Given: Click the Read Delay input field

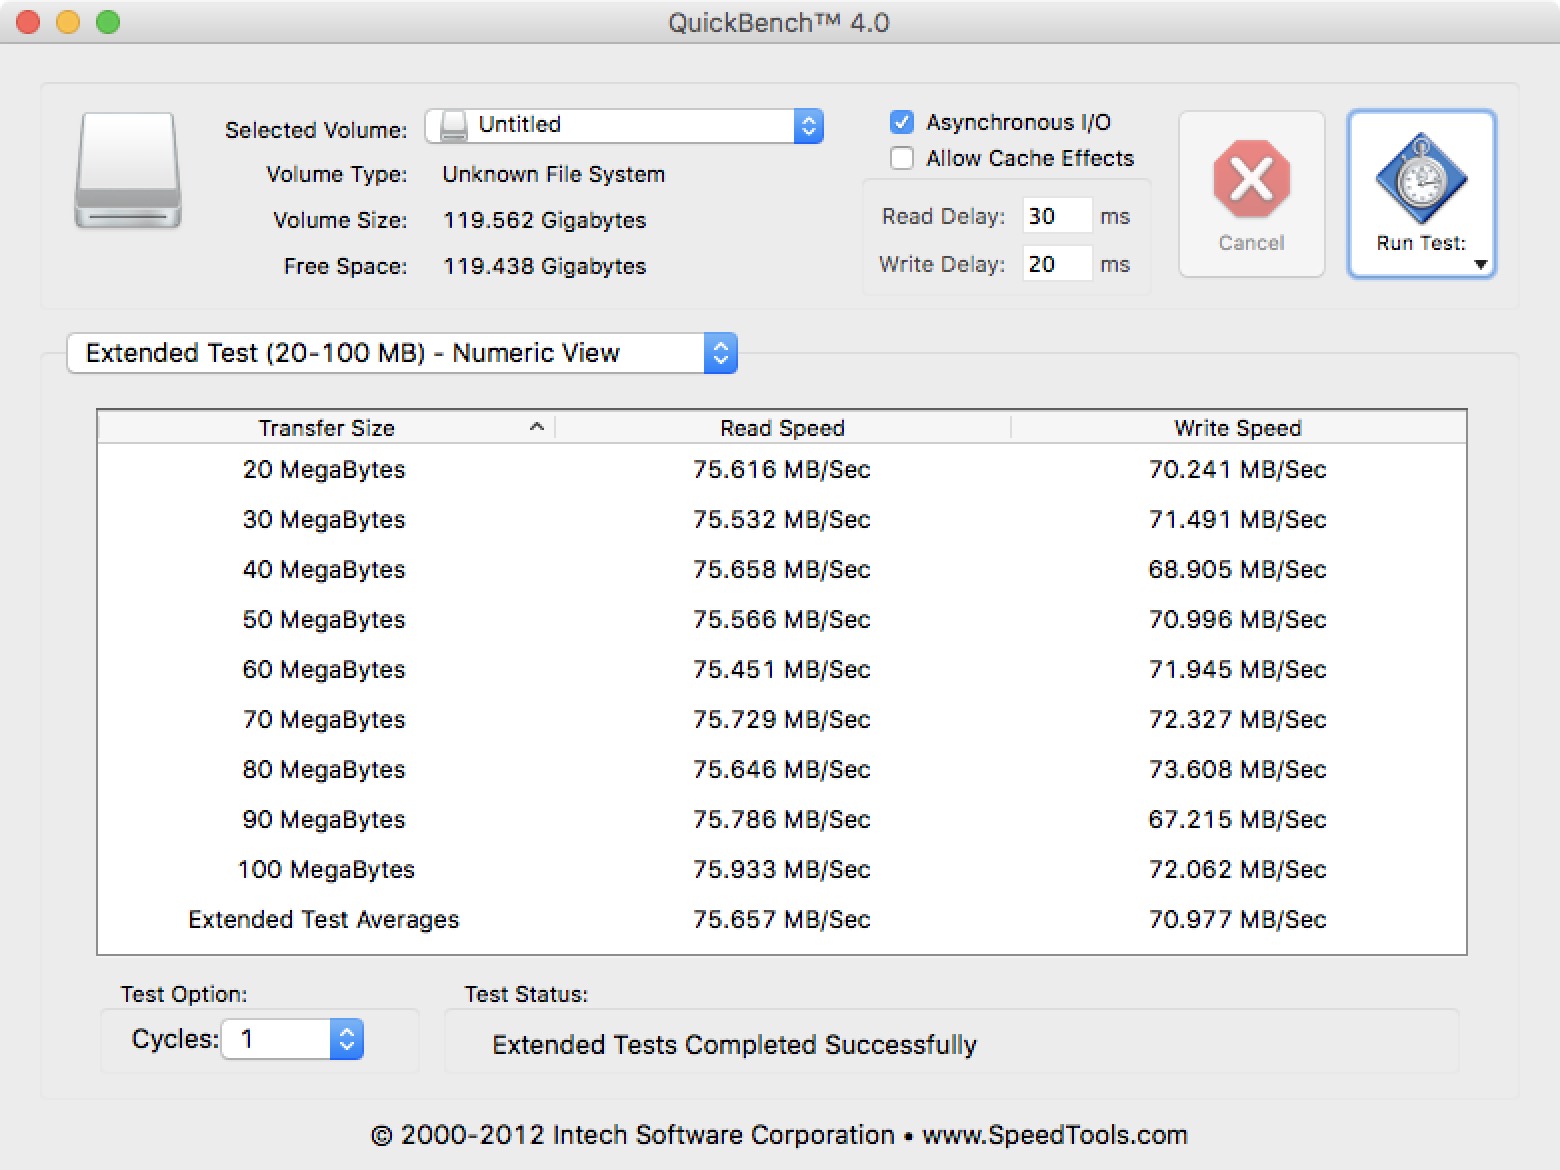Looking at the screenshot, I should (x=1056, y=216).
